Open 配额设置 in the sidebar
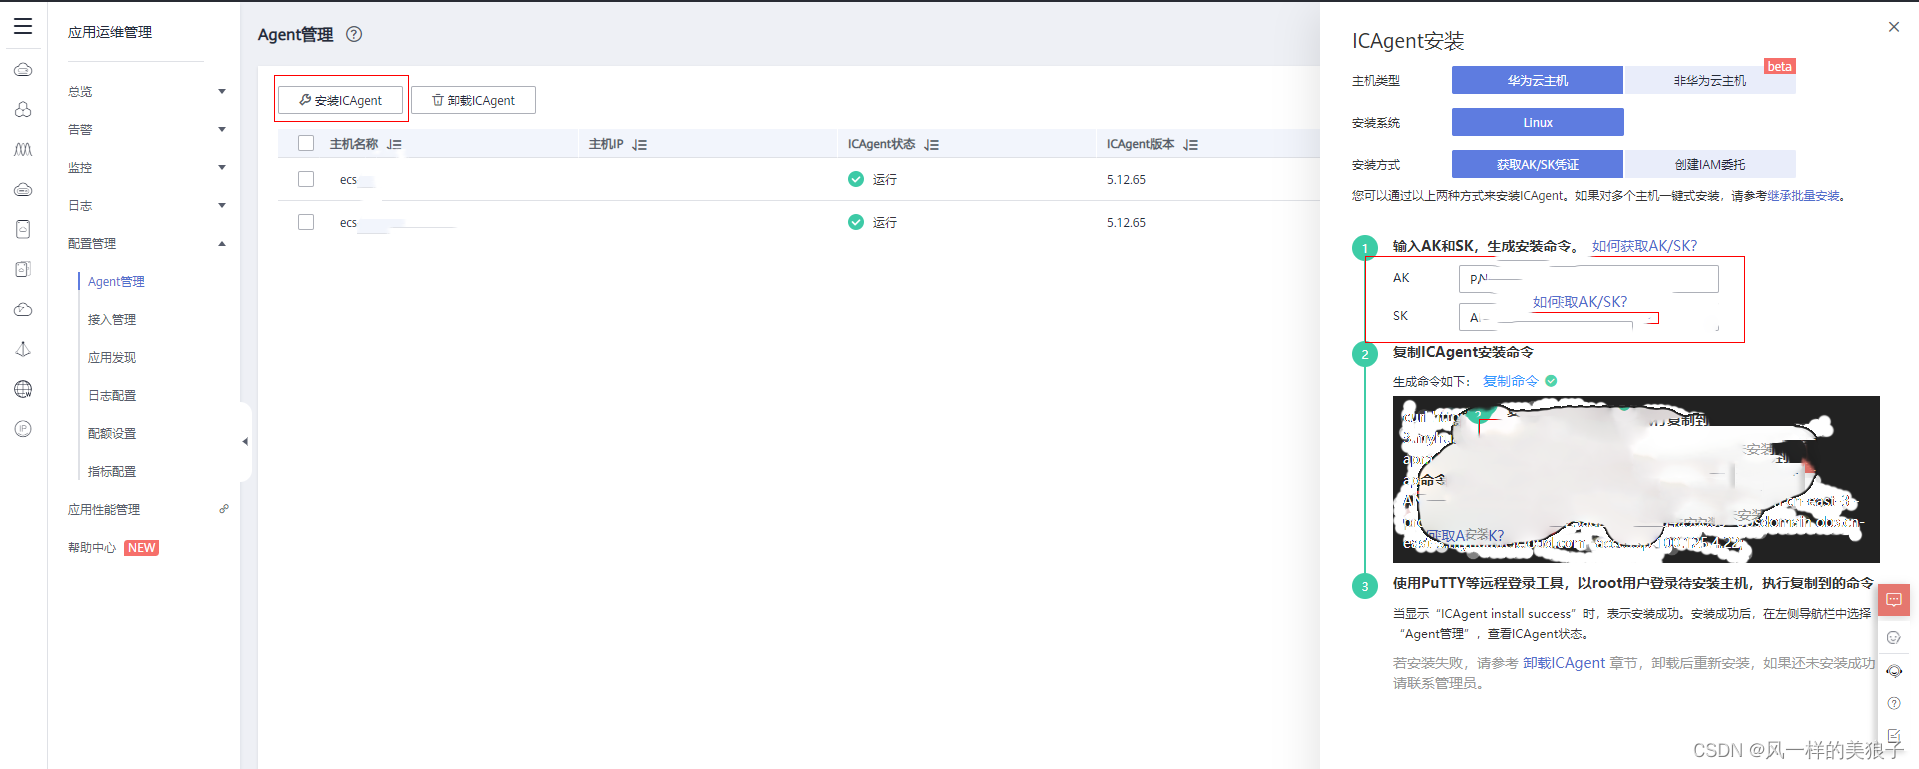 pos(112,433)
